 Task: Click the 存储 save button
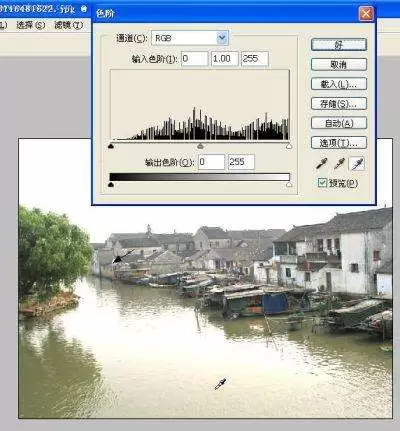click(x=339, y=103)
